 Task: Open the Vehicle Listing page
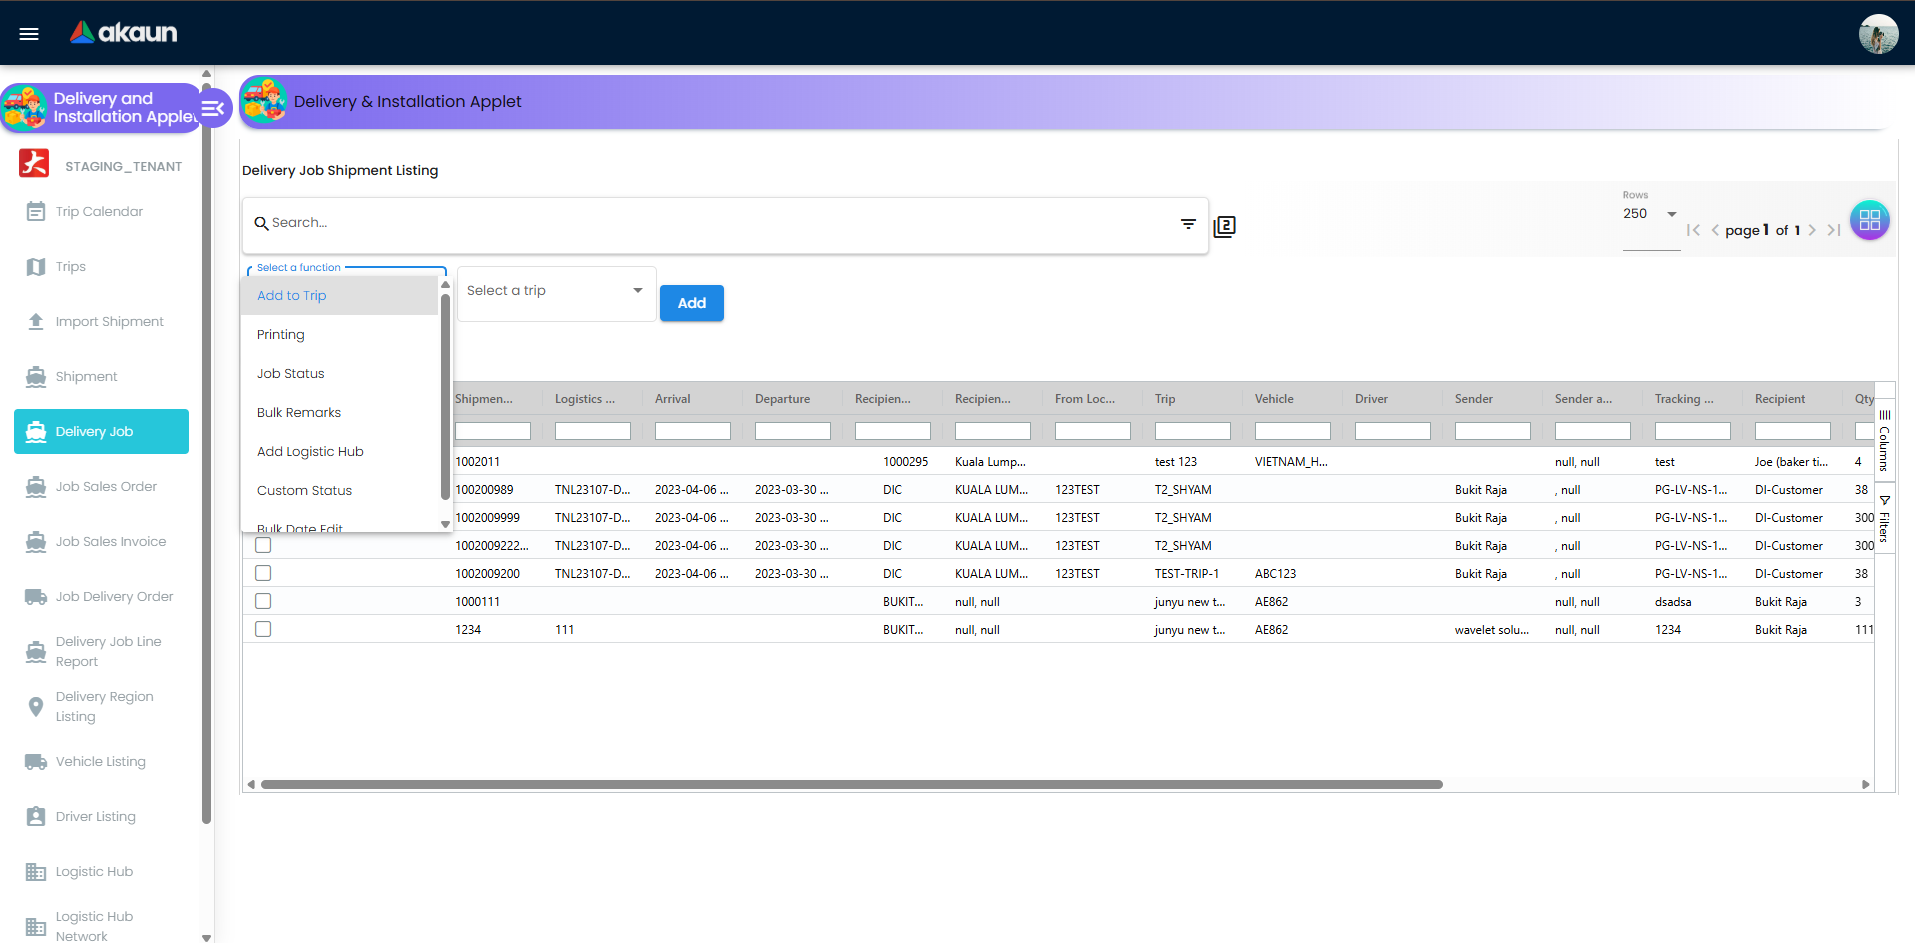[x=98, y=761]
